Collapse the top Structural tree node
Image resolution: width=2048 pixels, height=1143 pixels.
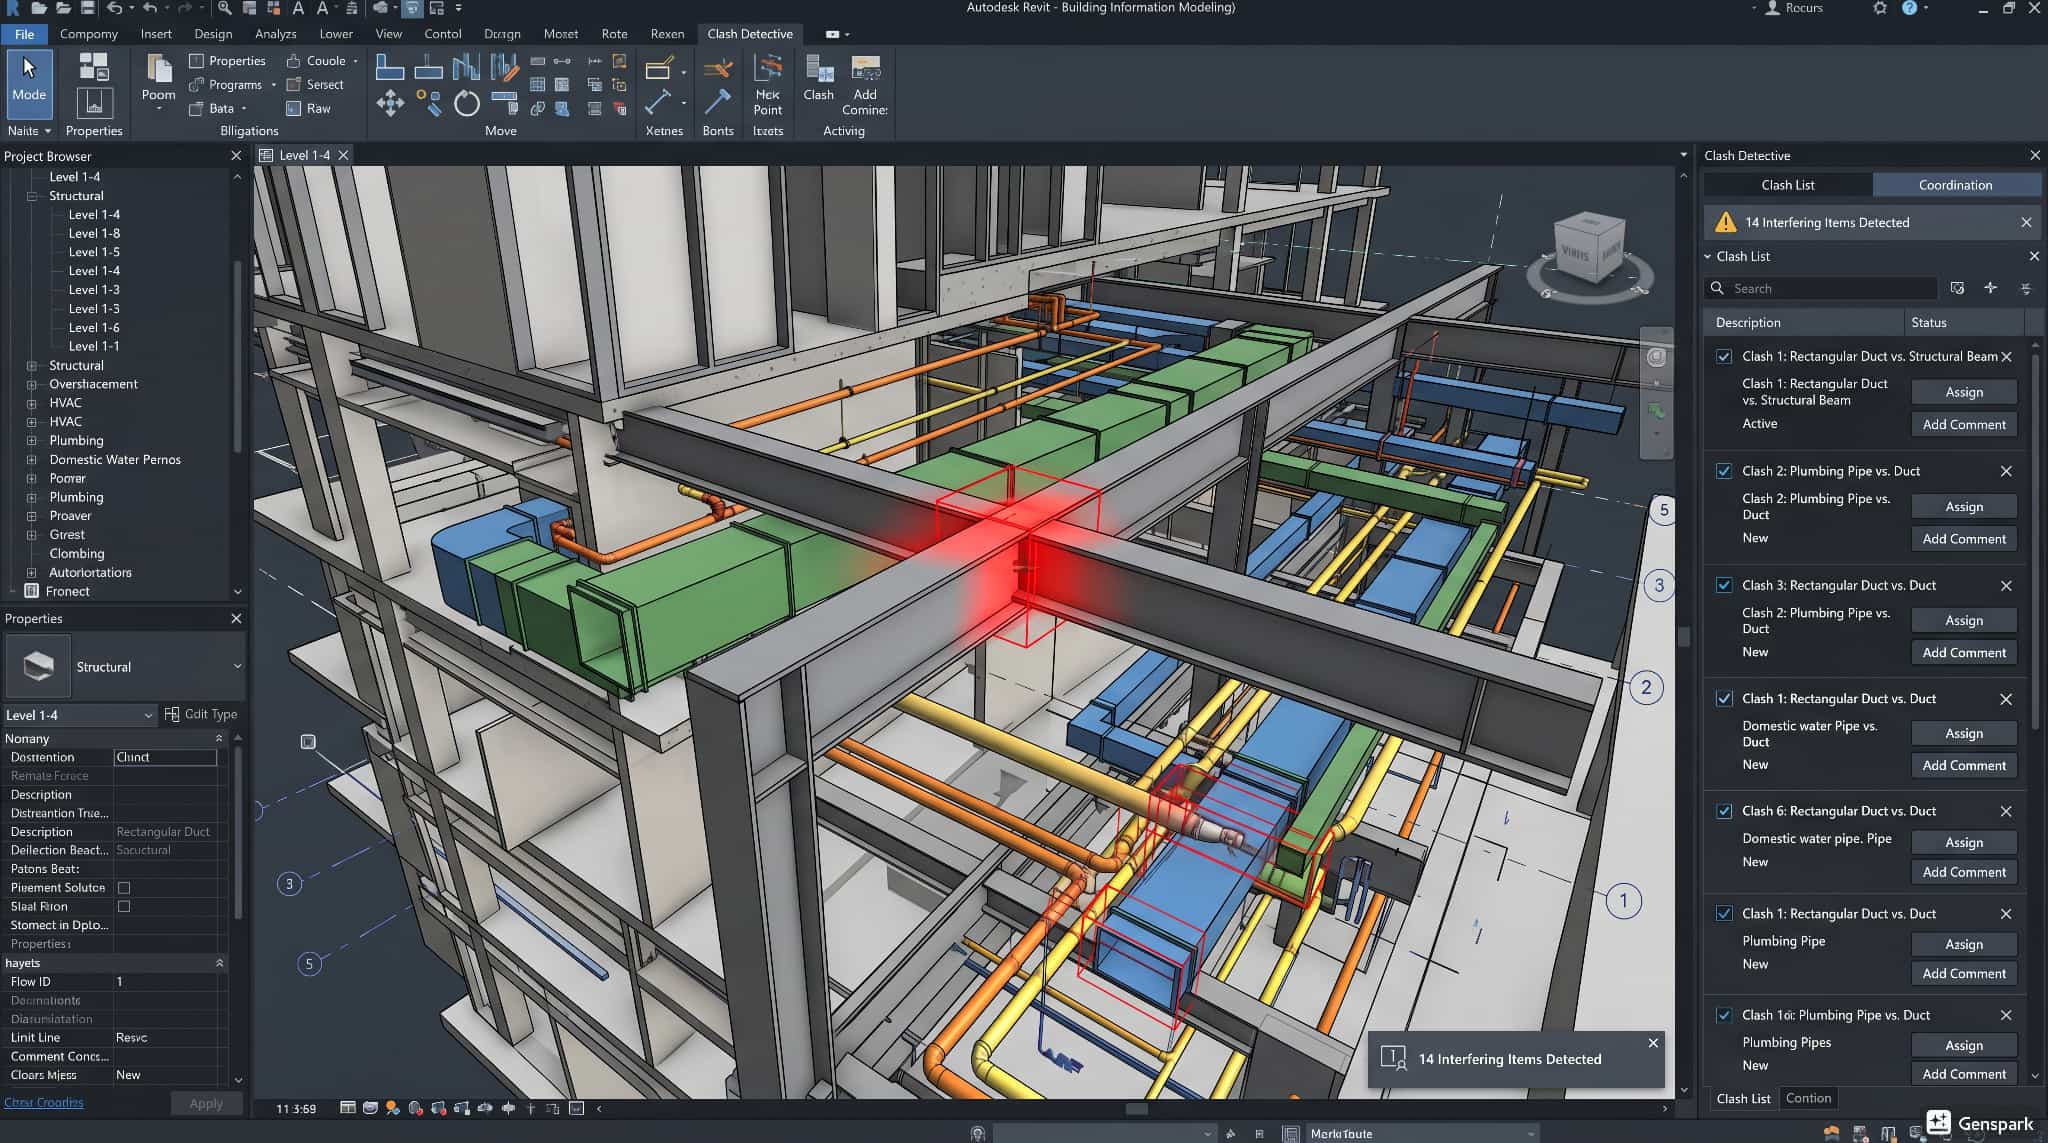[31, 196]
